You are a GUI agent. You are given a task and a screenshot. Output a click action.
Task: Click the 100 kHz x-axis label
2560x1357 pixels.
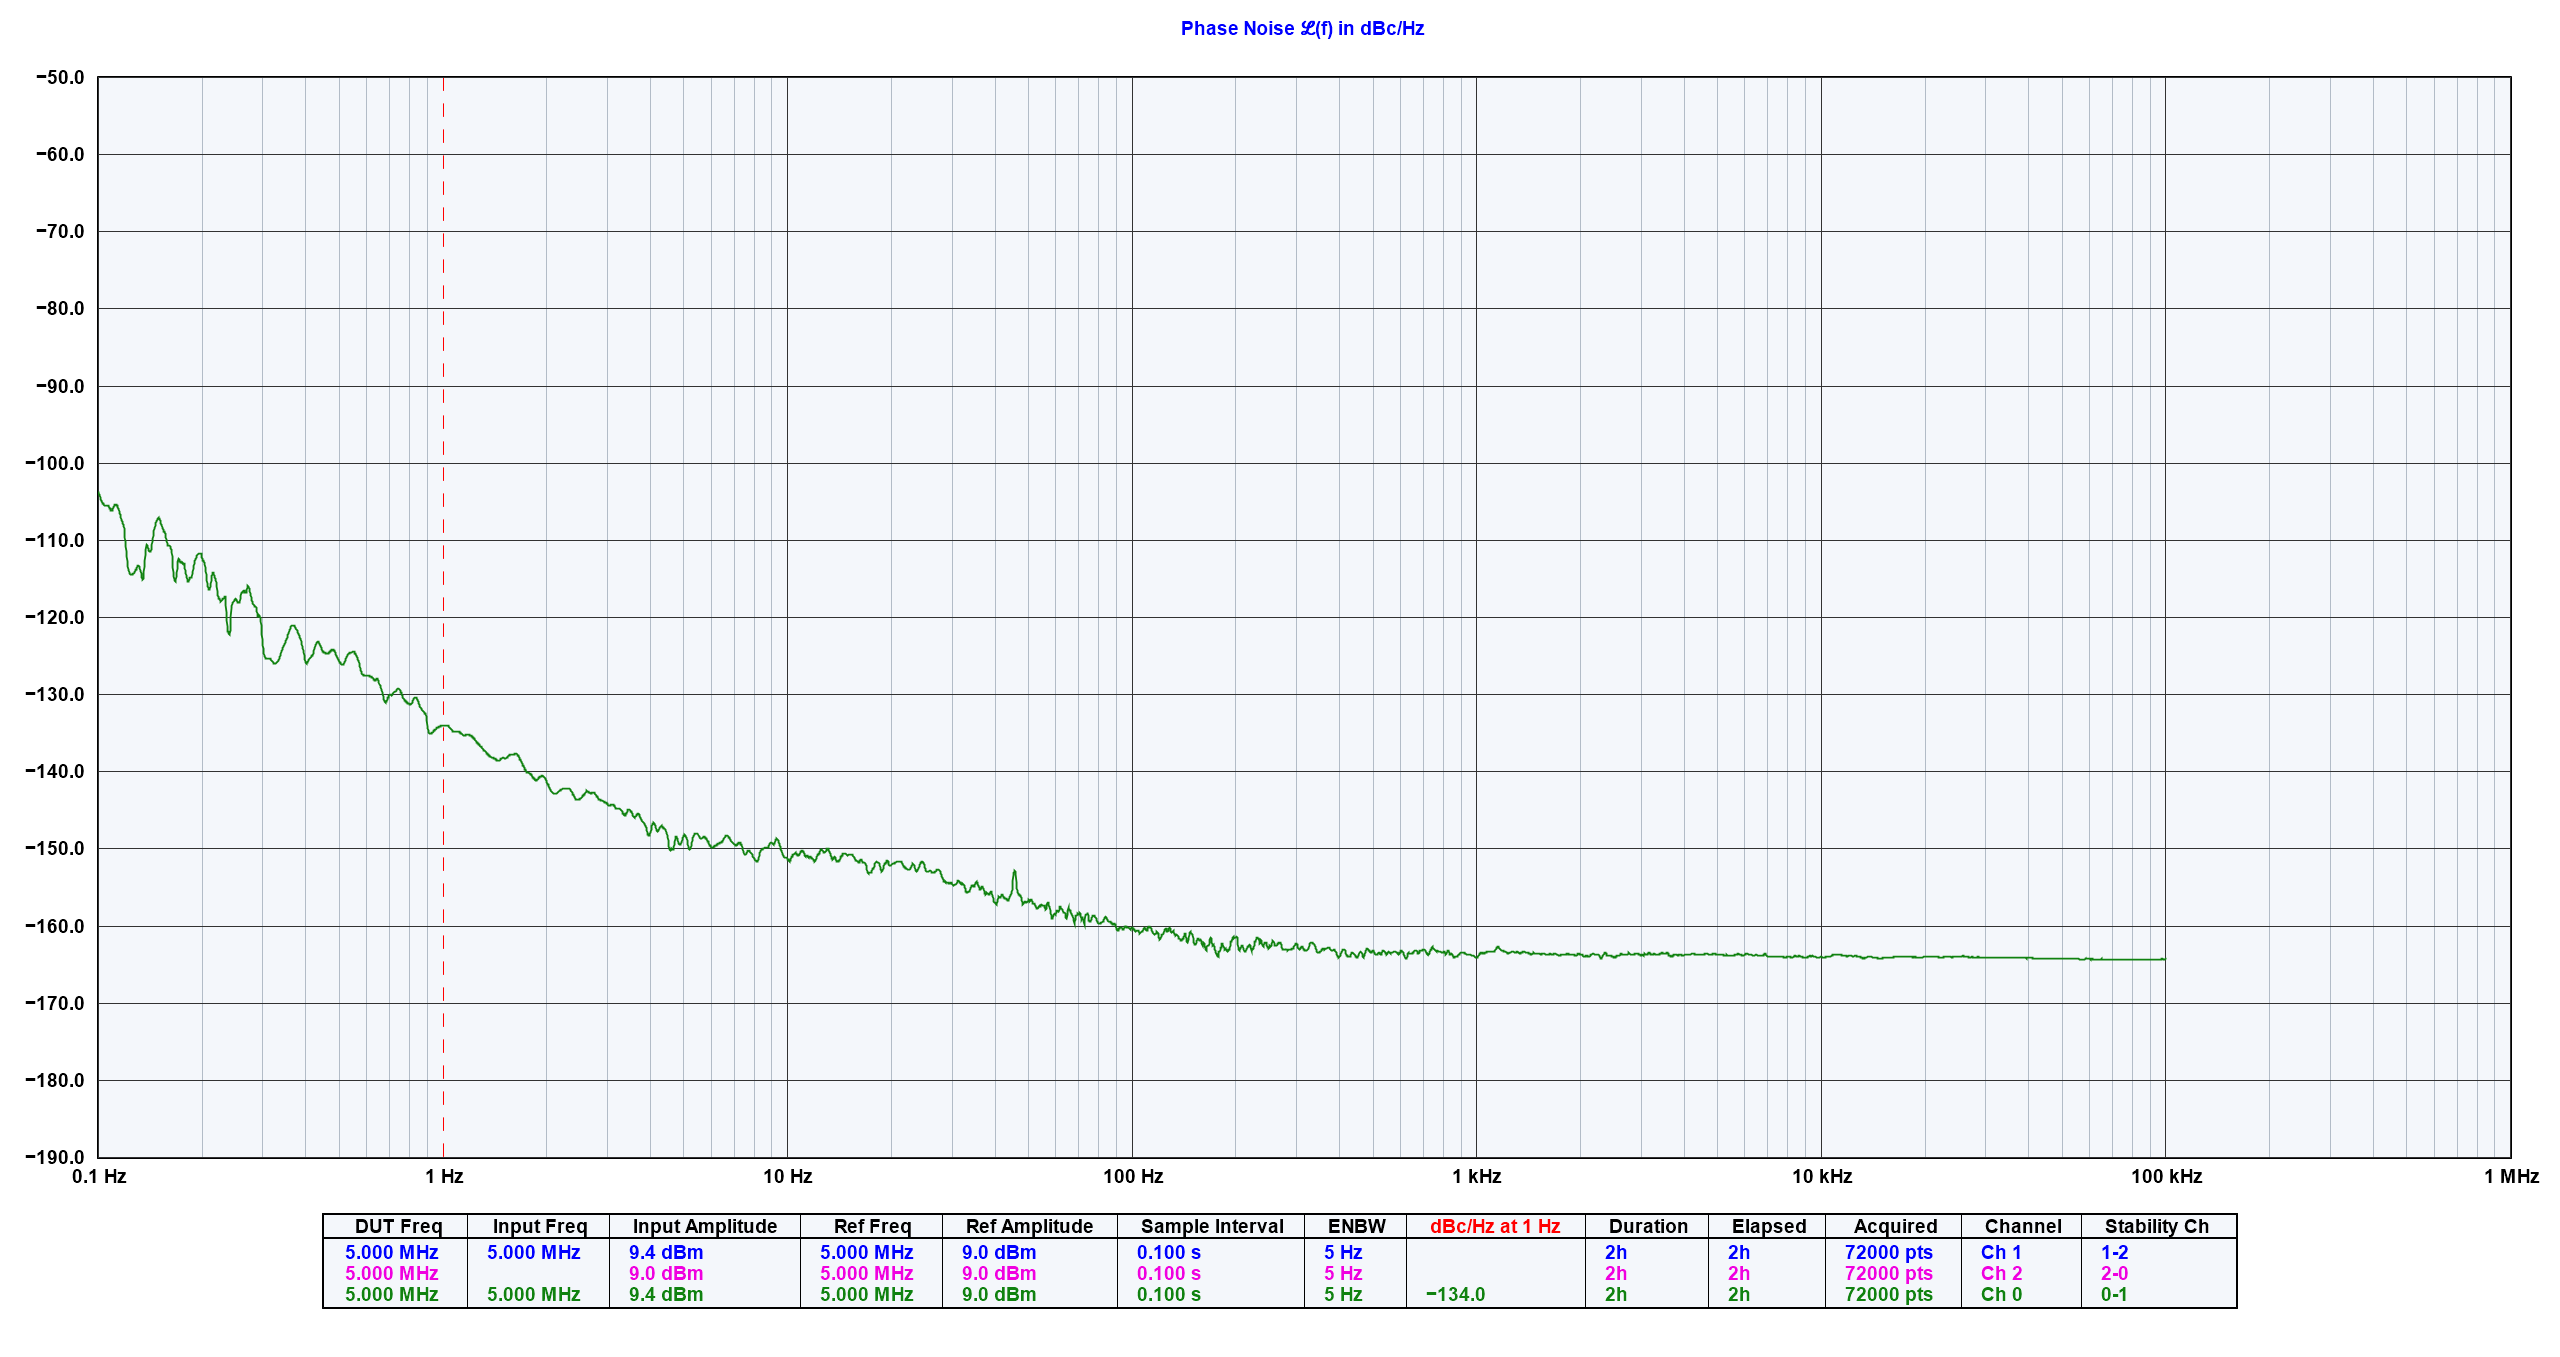tap(2166, 1176)
